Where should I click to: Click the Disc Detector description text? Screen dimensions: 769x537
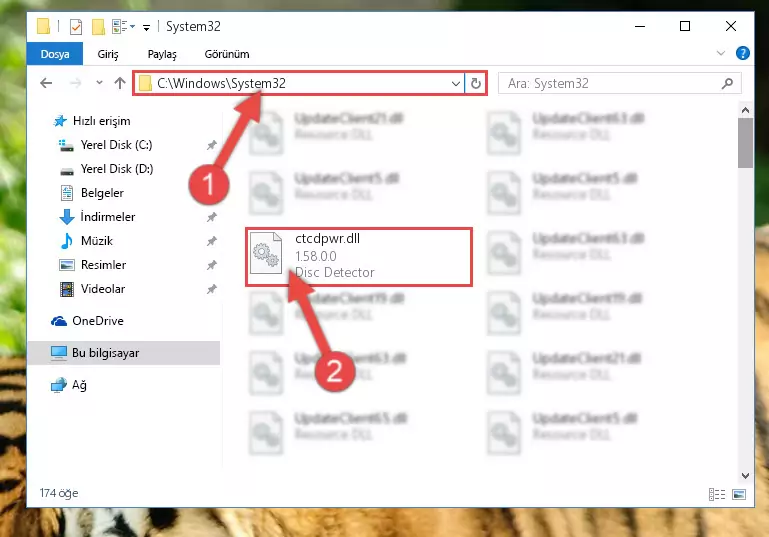[334, 272]
